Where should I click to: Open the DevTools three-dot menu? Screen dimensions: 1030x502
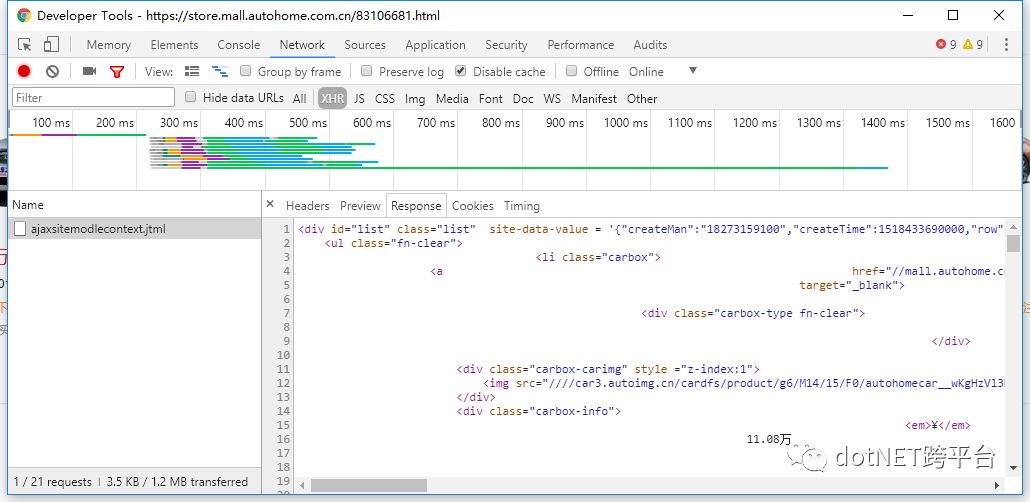tap(1006, 45)
